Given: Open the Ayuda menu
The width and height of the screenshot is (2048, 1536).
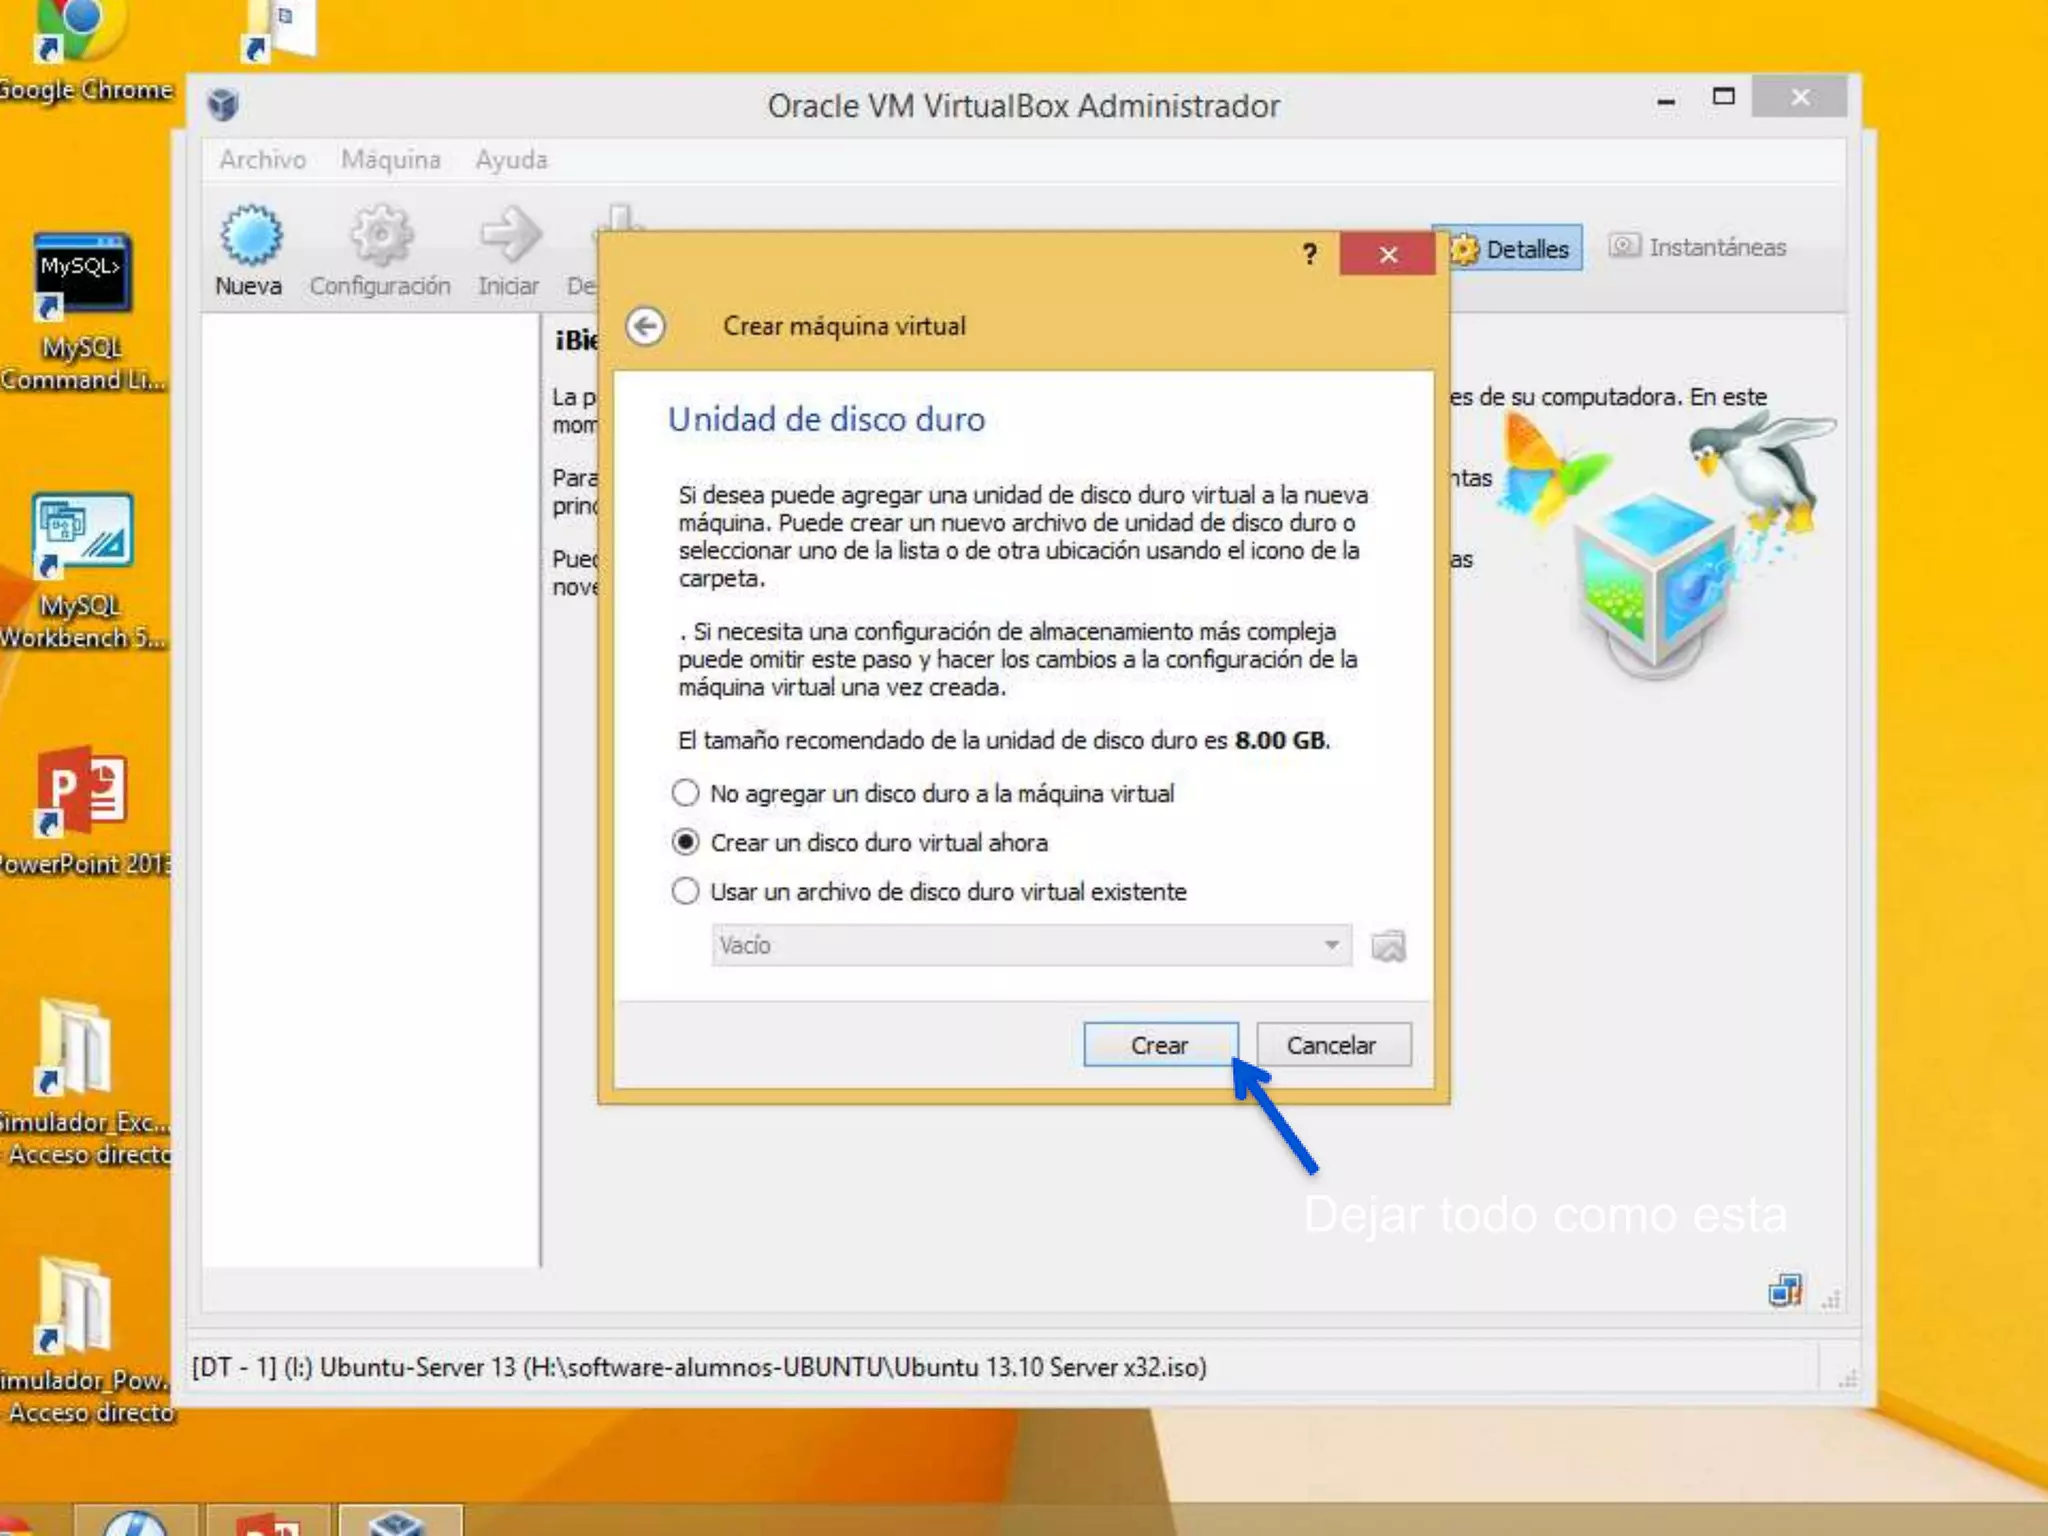Looking at the screenshot, I should [x=511, y=160].
